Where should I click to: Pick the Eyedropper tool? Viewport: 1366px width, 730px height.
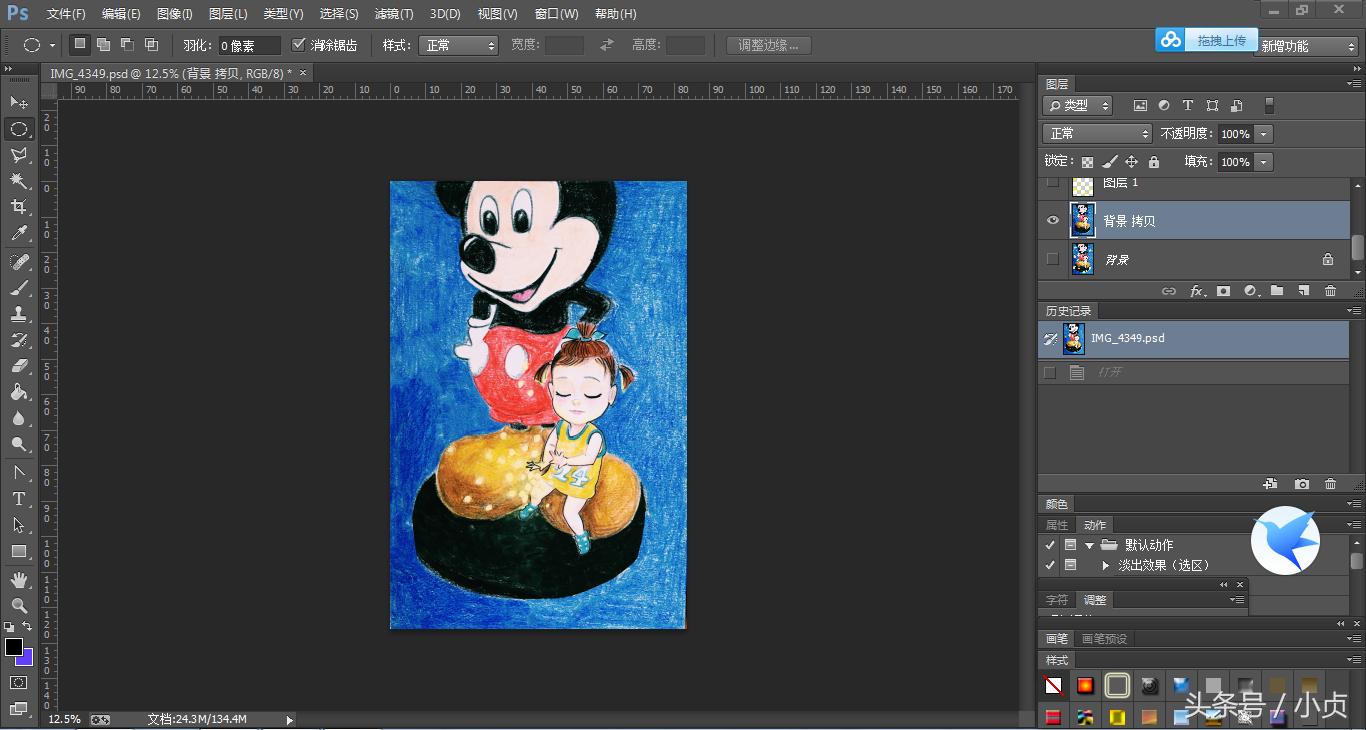click(18, 234)
